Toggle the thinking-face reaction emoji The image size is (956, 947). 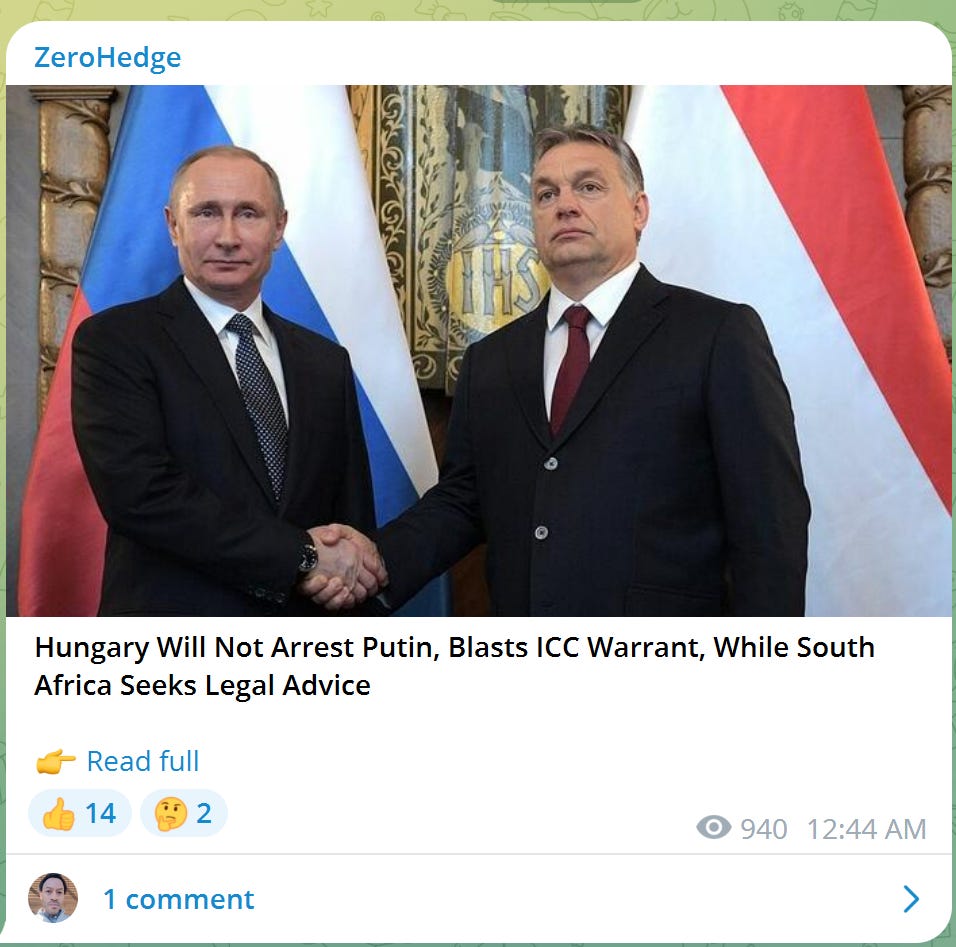(x=171, y=813)
